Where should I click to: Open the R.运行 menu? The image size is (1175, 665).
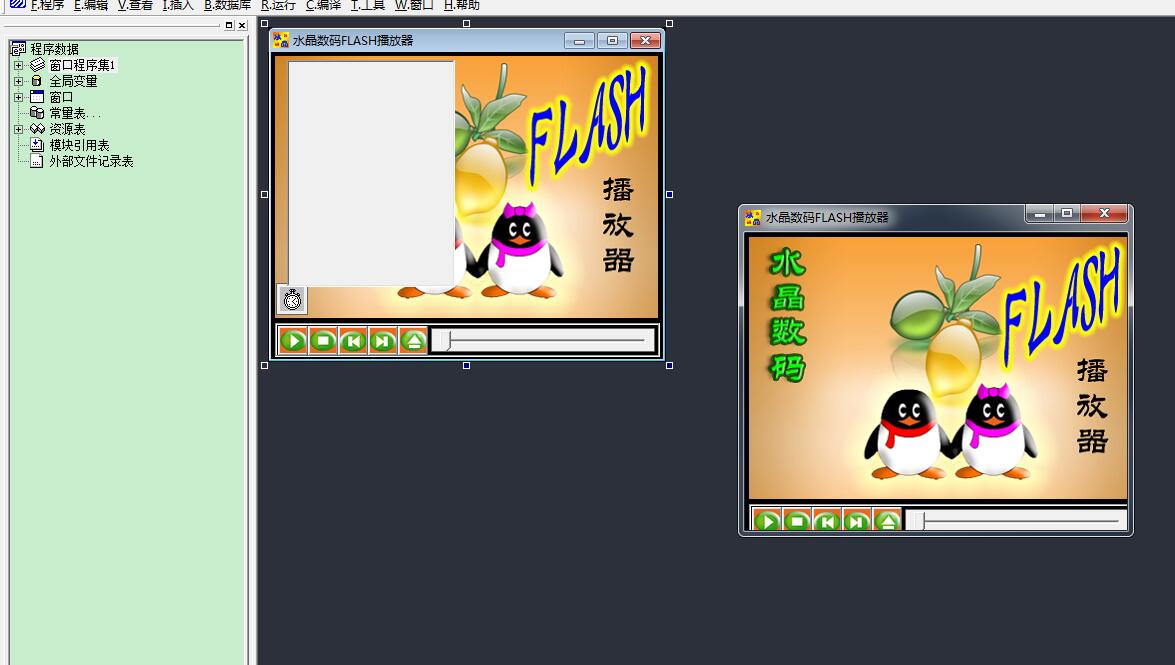tap(278, 5)
